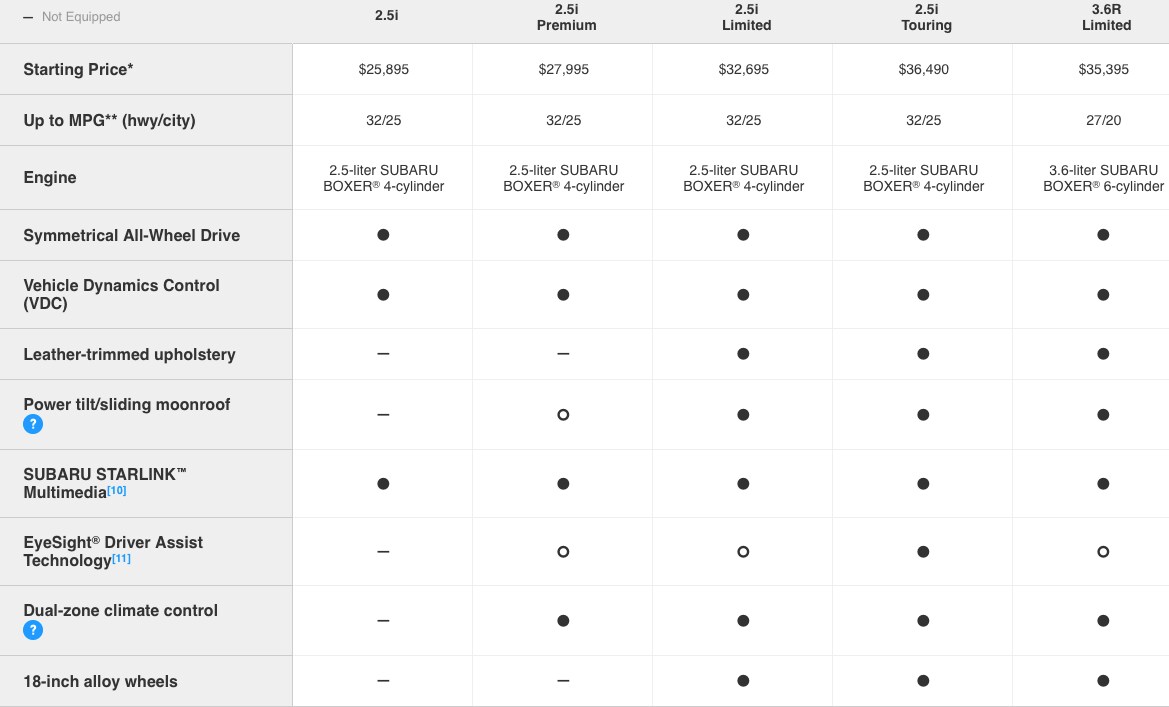Click the optional EyeSight circle under 2.5i Premium
This screenshot has height=707, width=1169.
tap(563, 551)
